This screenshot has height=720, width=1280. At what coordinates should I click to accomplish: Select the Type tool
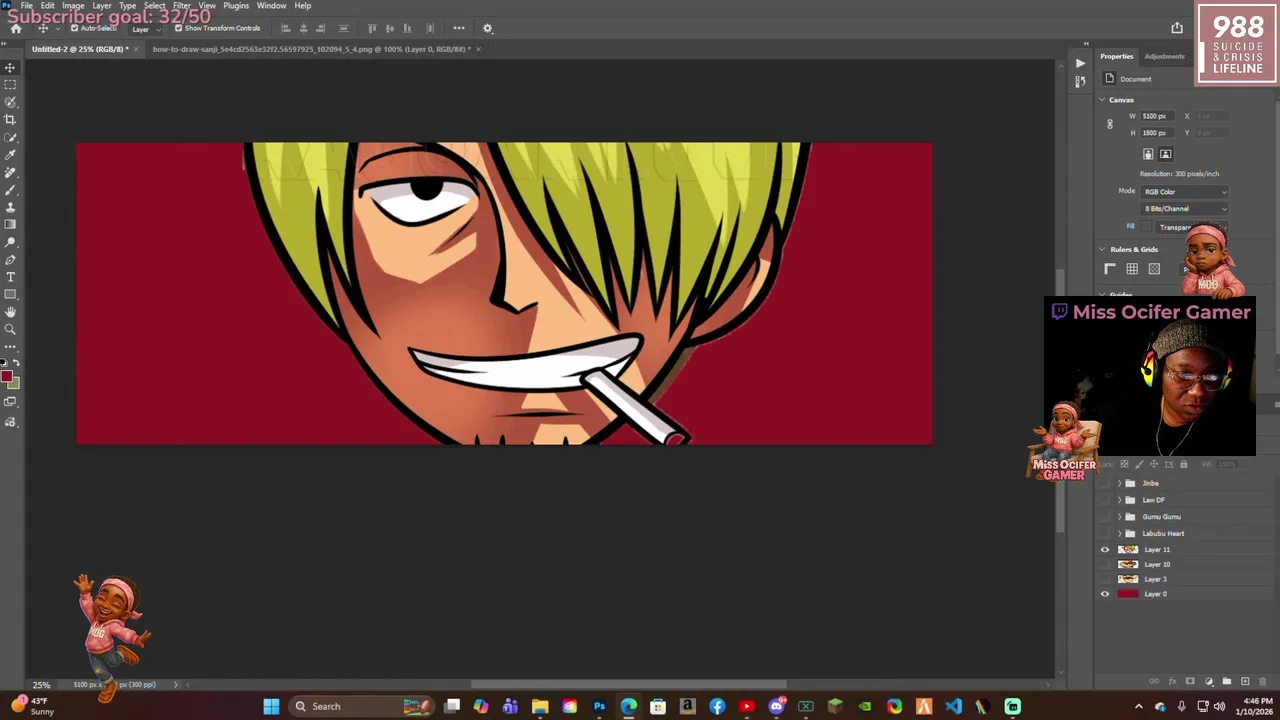[10, 277]
